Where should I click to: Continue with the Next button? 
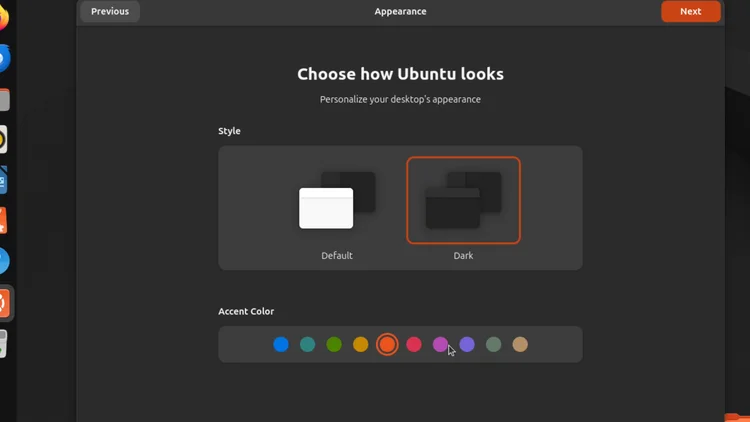coord(690,11)
